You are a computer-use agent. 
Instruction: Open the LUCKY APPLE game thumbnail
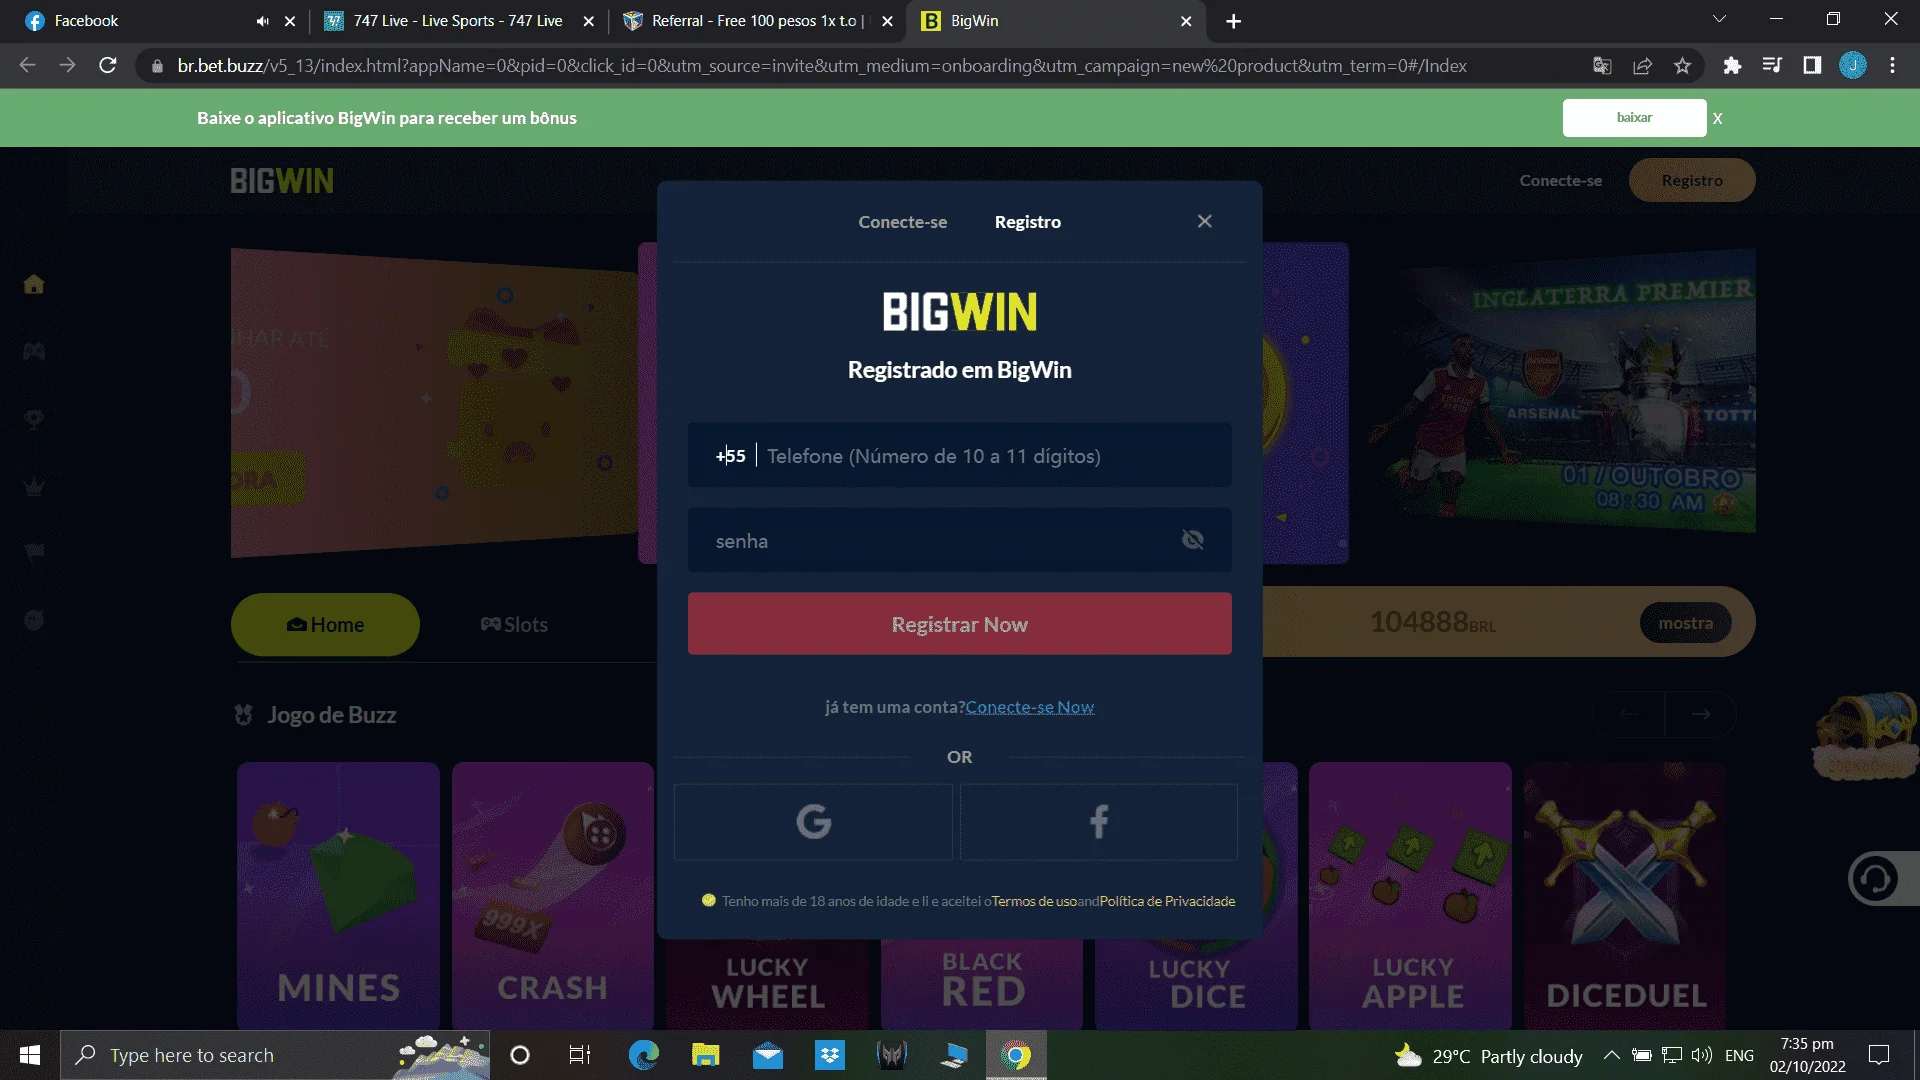pyautogui.click(x=1410, y=895)
